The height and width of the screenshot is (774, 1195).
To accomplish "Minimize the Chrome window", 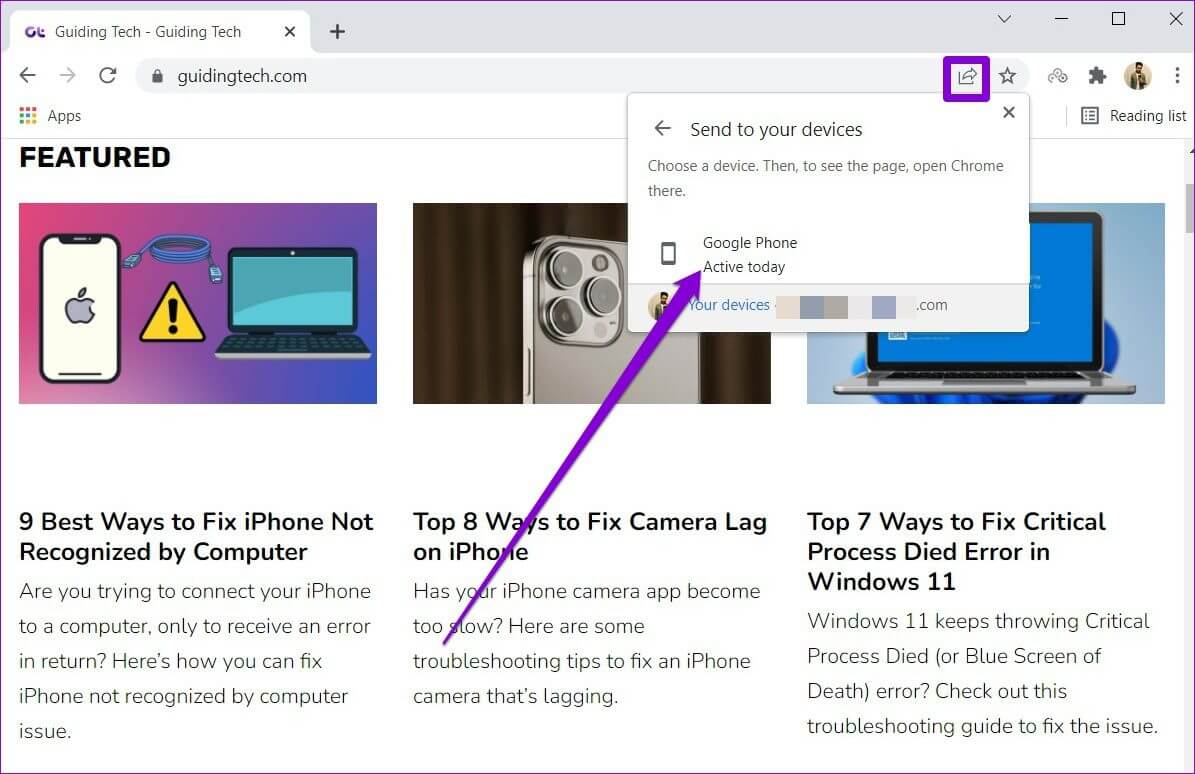I will pyautogui.click(x=1062, y=19).
